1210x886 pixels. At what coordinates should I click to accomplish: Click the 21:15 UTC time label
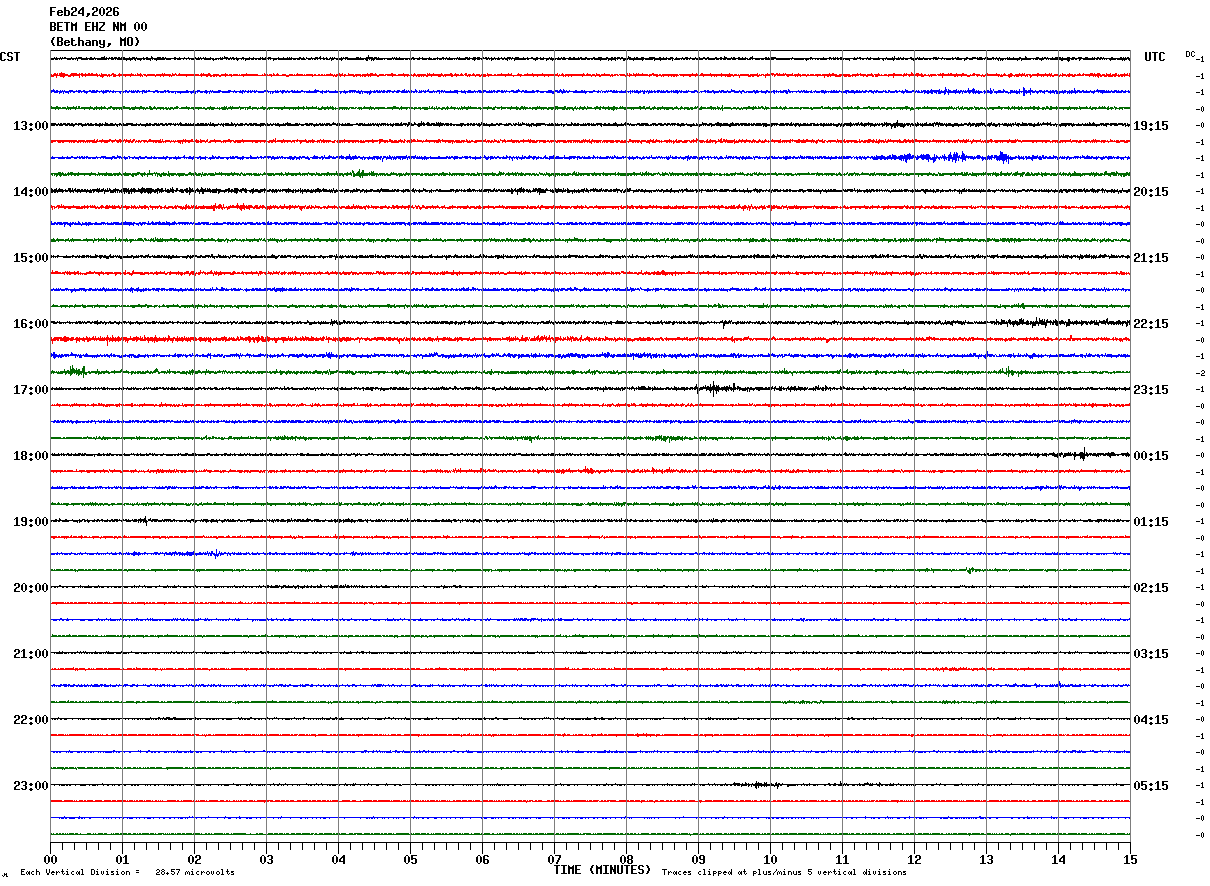tap(1150, 258)
